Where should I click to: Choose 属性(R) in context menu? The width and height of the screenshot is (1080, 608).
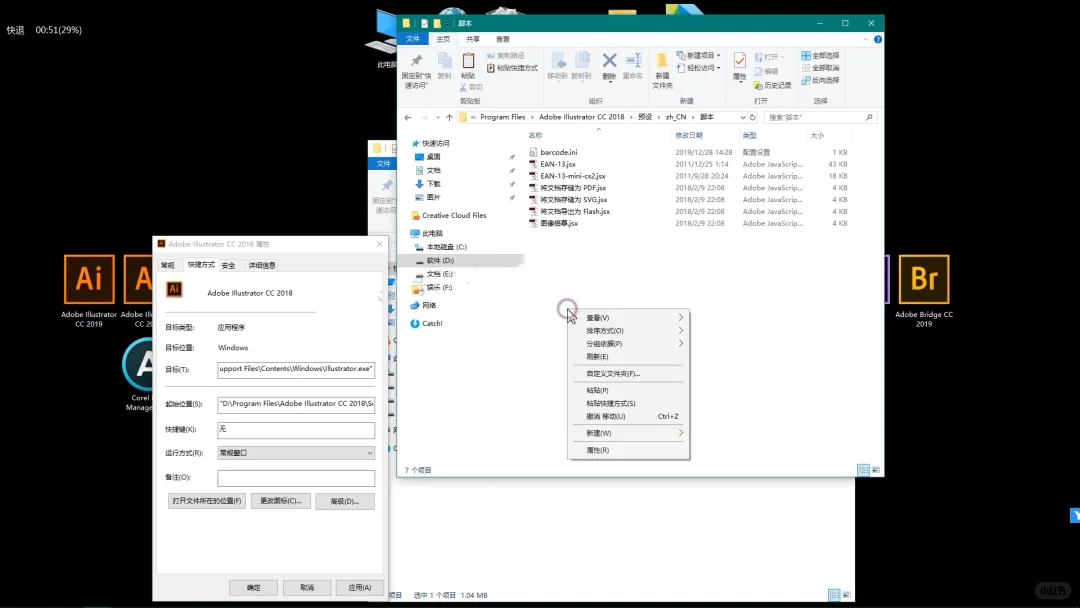pyautogui.click(x=628, y=450)
